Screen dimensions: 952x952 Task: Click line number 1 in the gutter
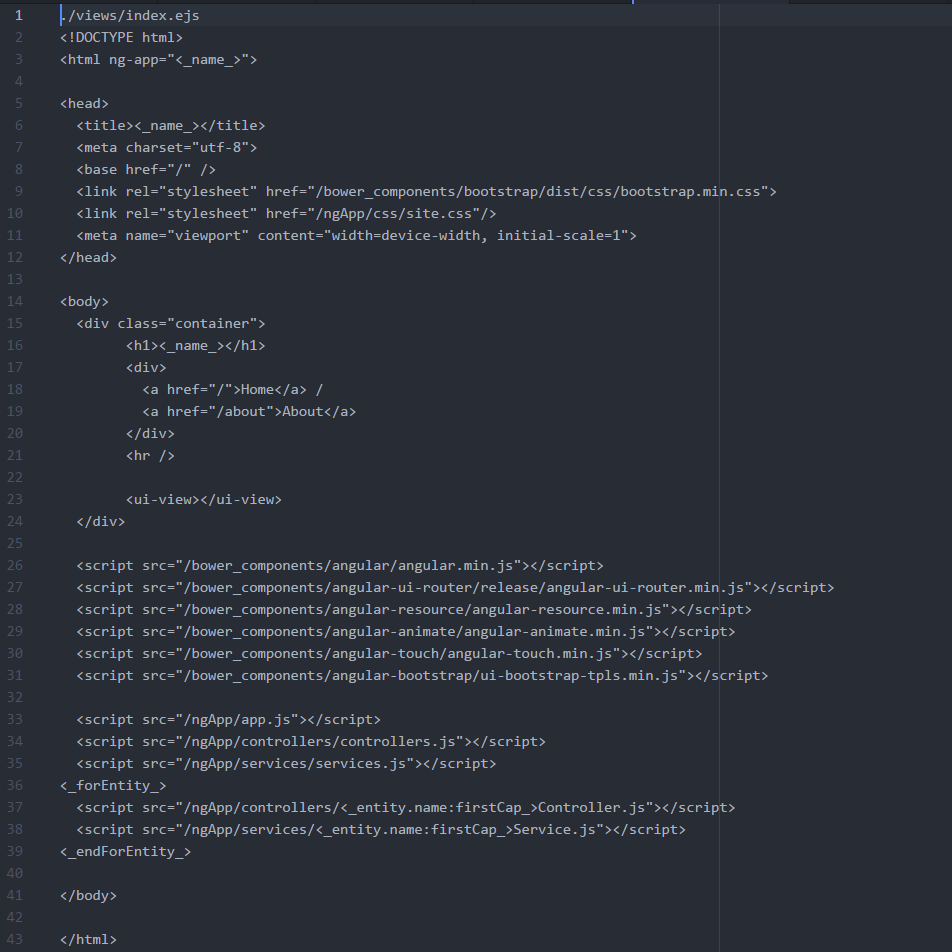click(19, 16)
